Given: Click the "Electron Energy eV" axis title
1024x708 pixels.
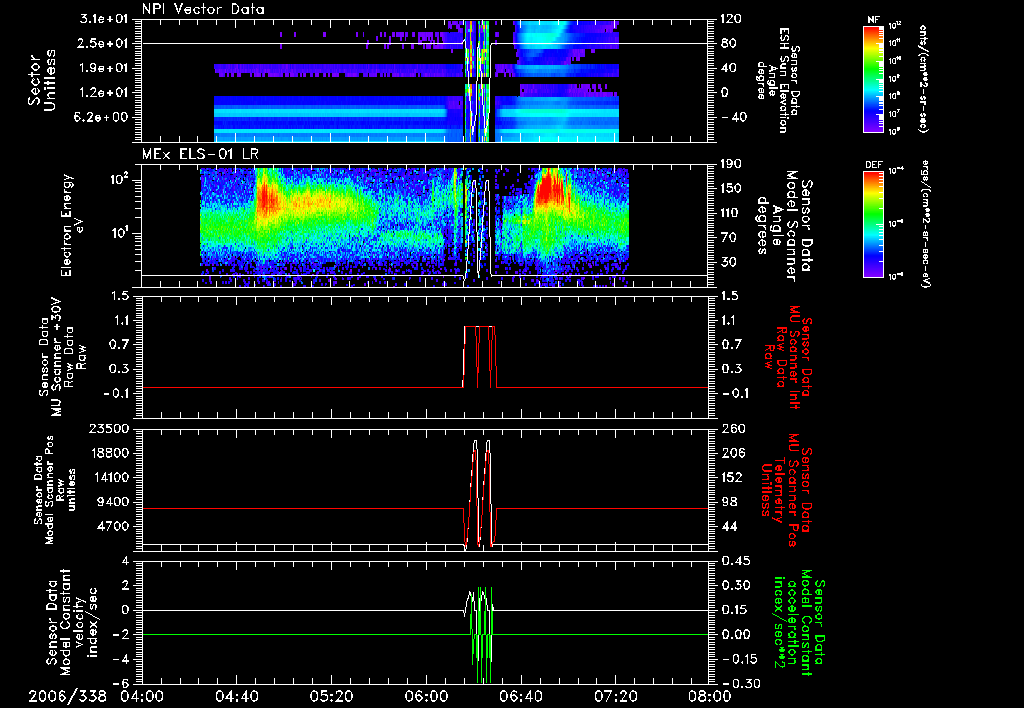Looking at the screenshot, I should point(72,225).
